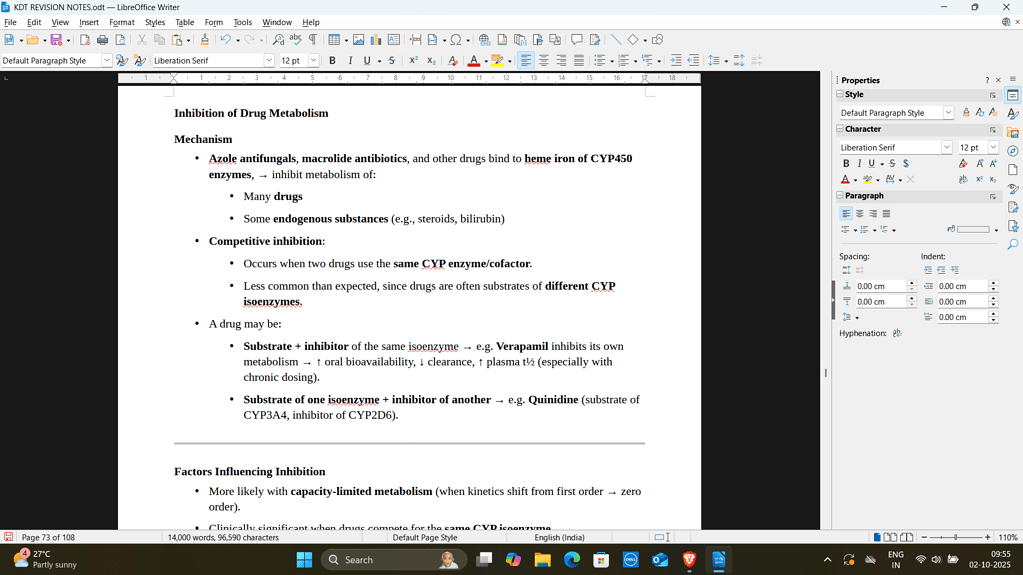The image size is (1023, 575).
Task: Insert a comment
Action: 577,40
